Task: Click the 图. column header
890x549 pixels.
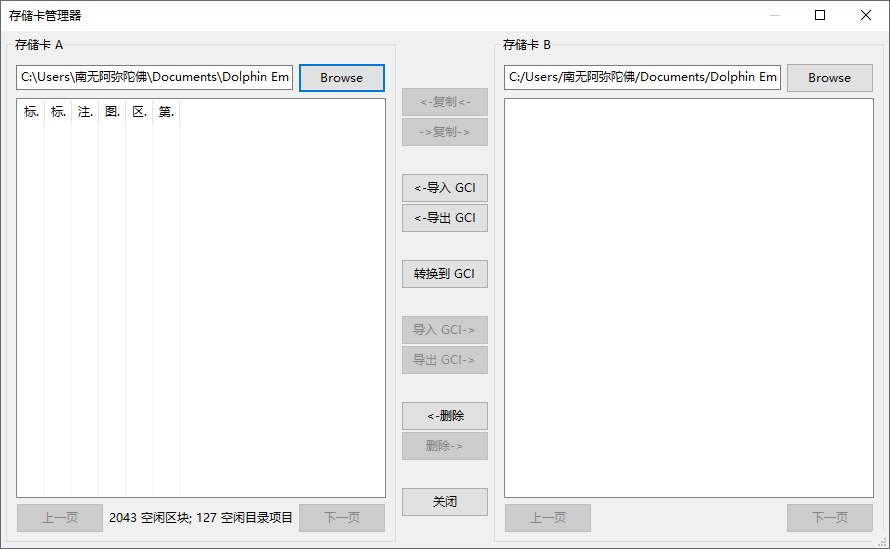Action: 112,112
